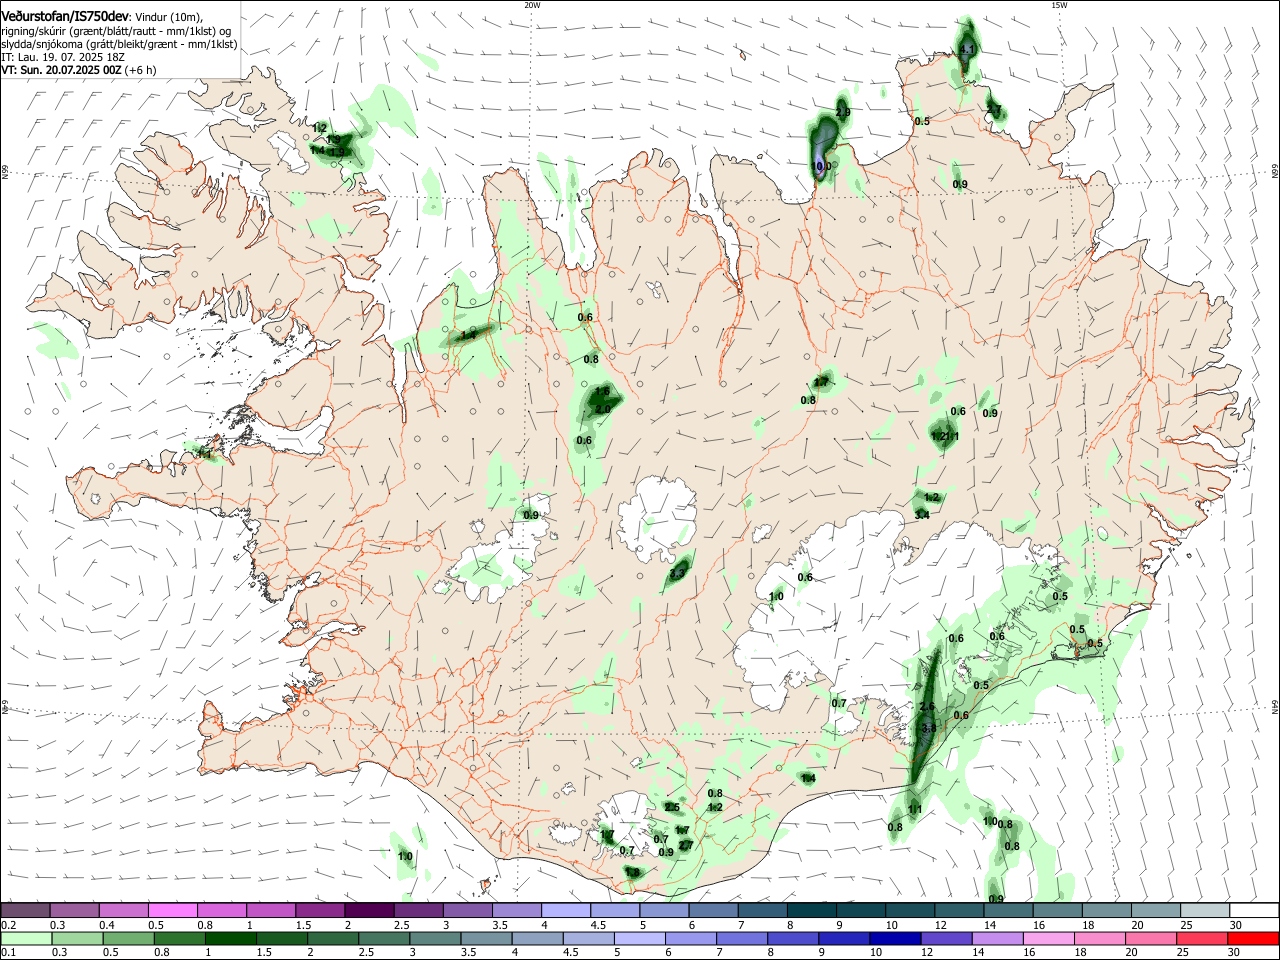
Task: Click the '2.6' precipitation value on the map
Action: pyautogui.click(x=926, y=707)
